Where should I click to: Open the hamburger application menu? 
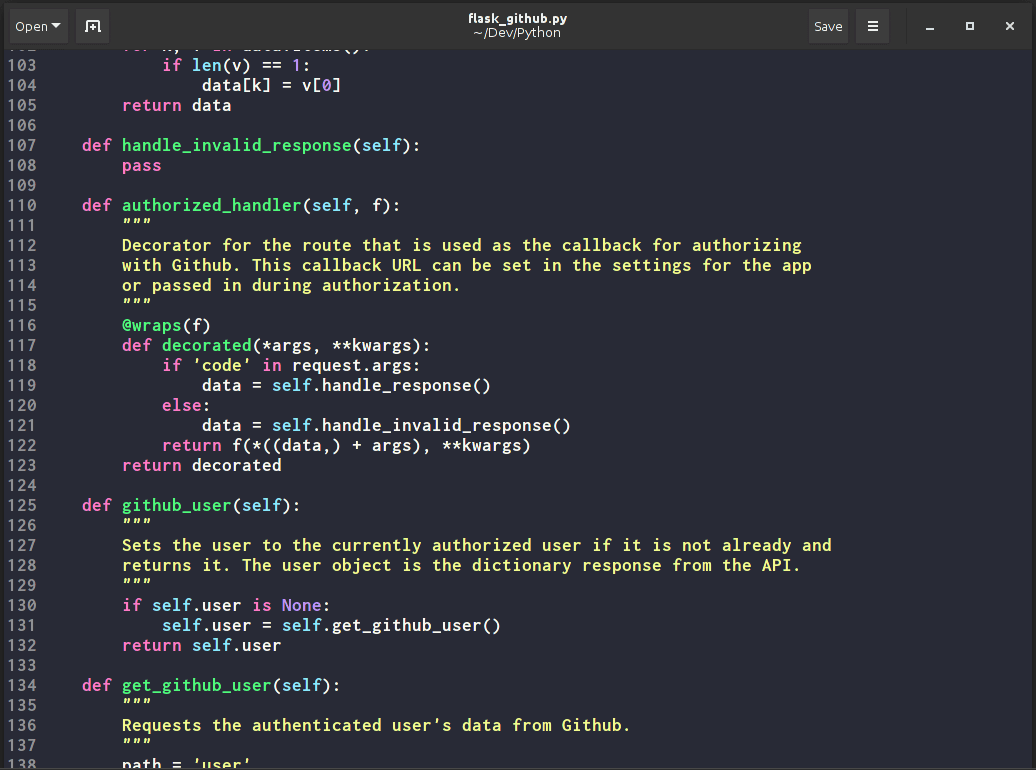(x=872, y=26)
